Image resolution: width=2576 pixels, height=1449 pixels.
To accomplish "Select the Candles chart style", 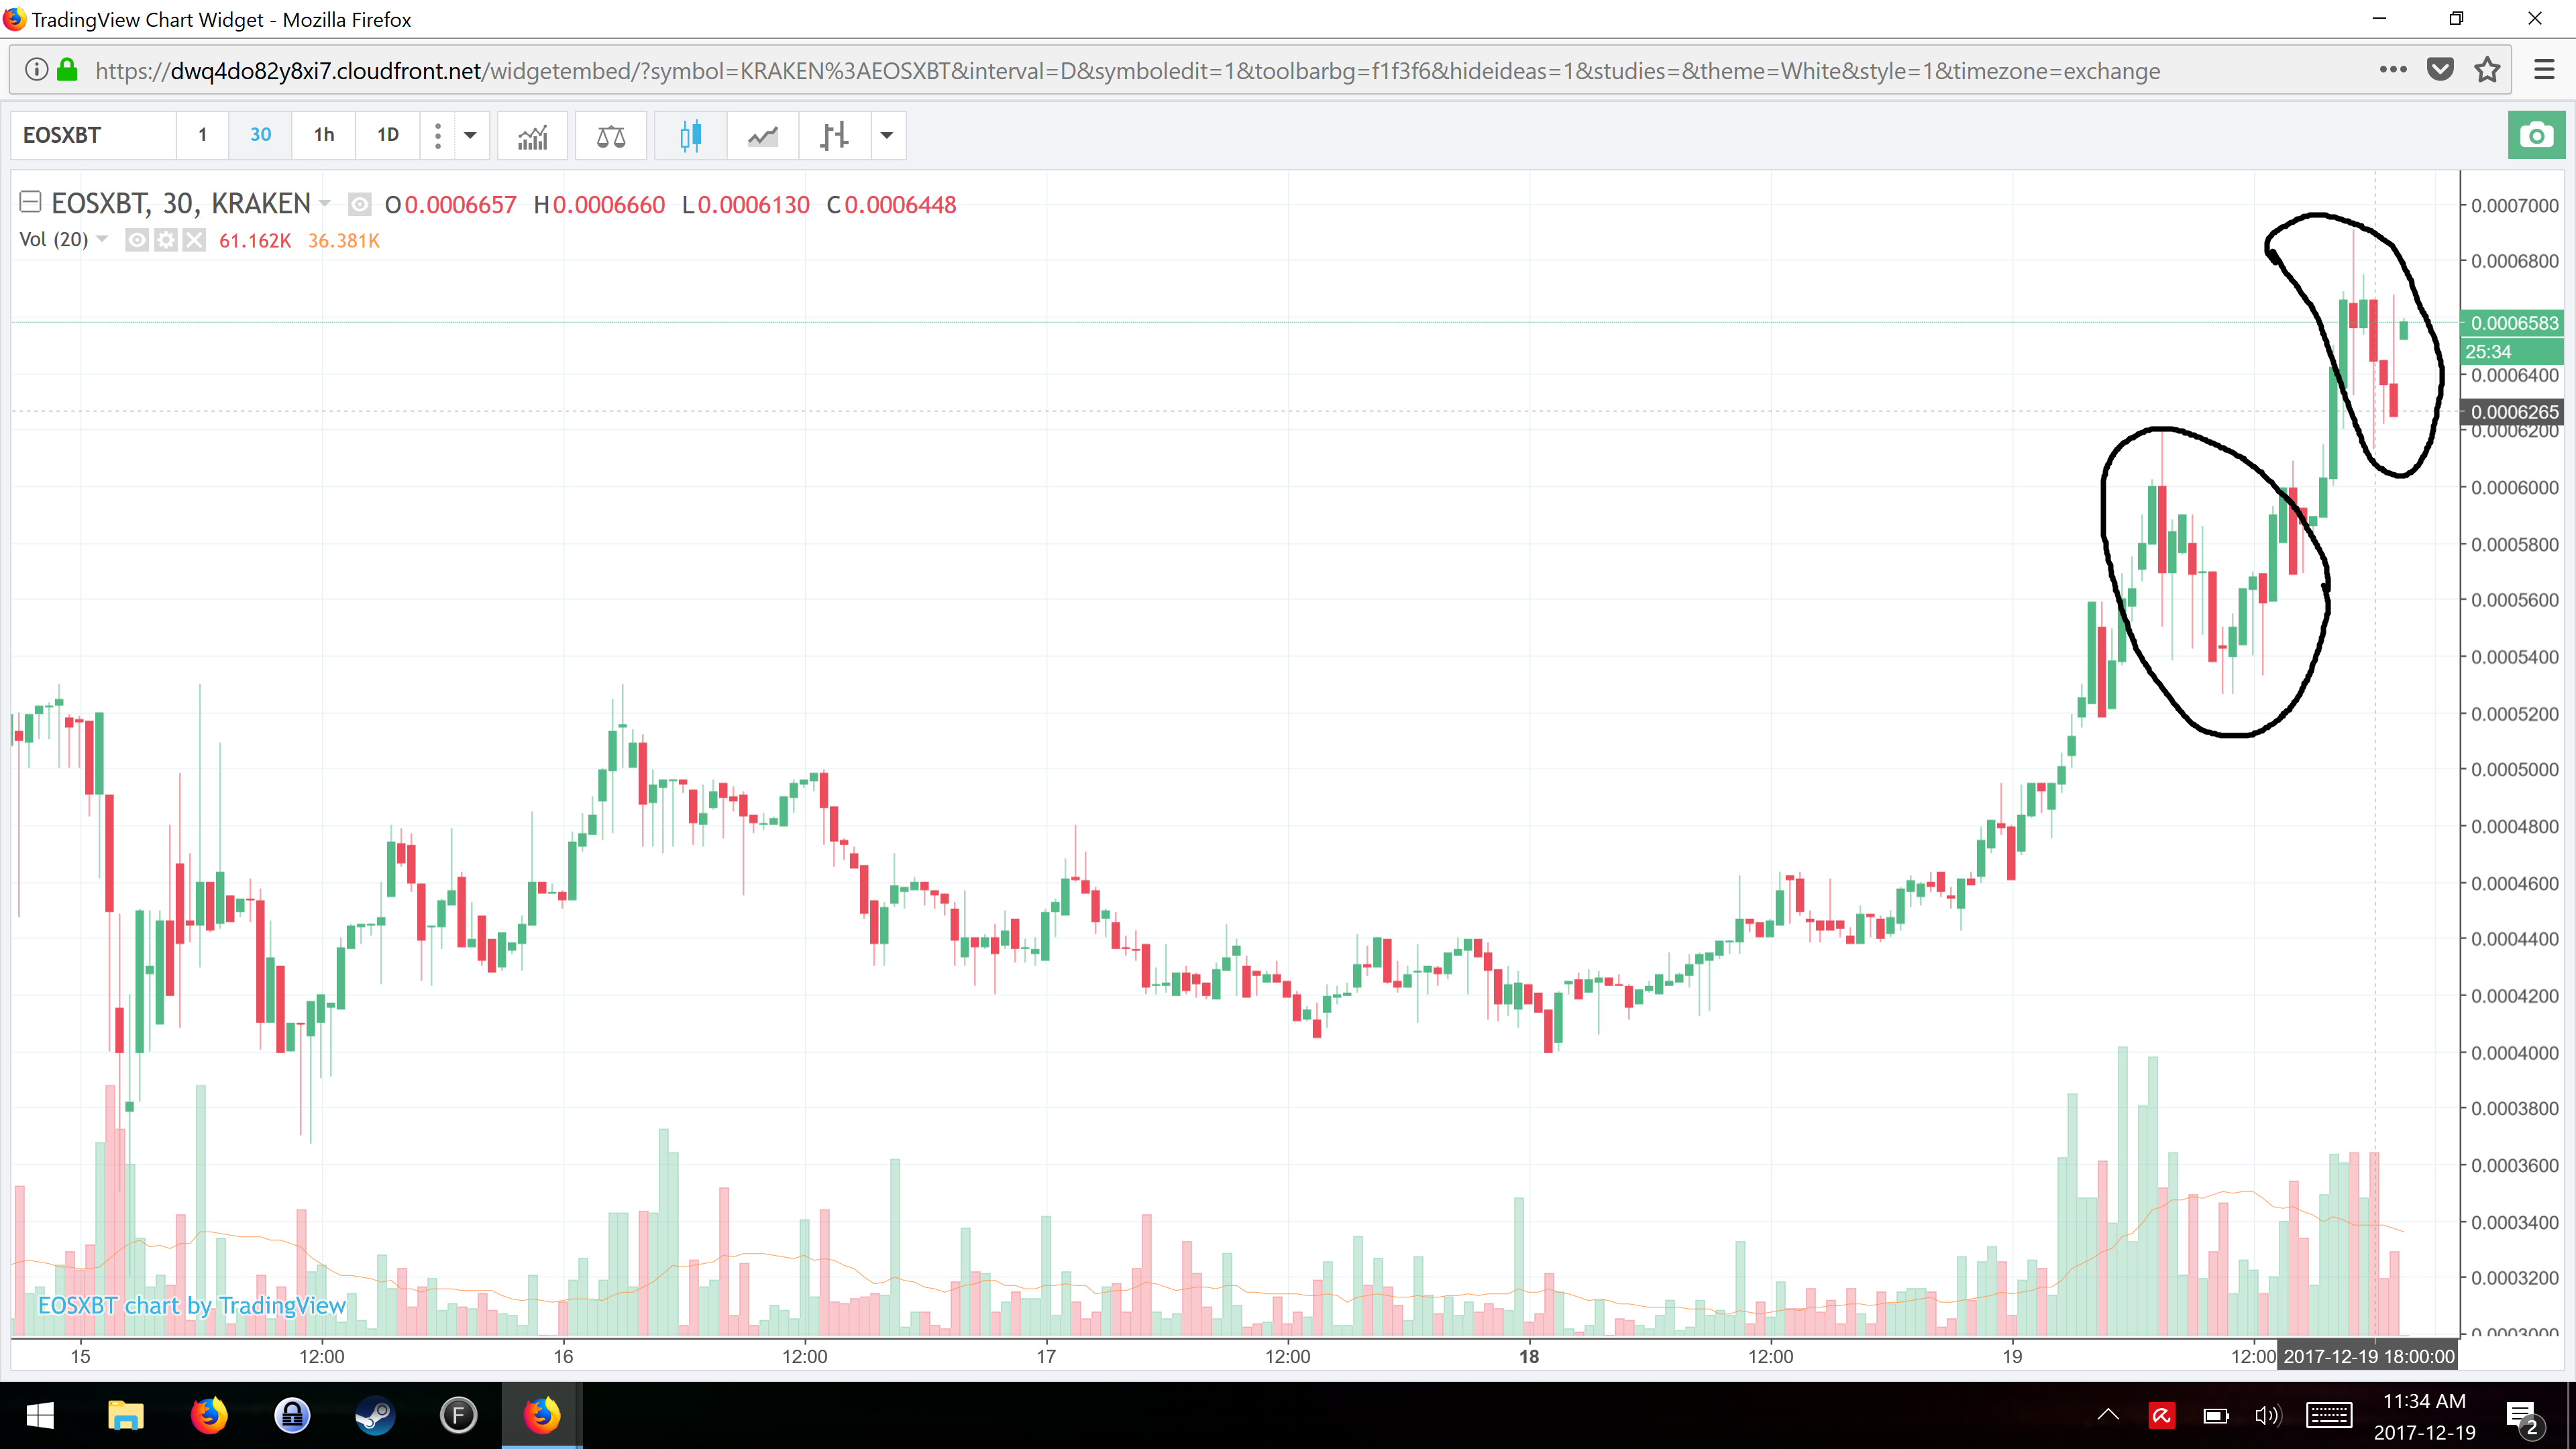I will coord(690,135).
